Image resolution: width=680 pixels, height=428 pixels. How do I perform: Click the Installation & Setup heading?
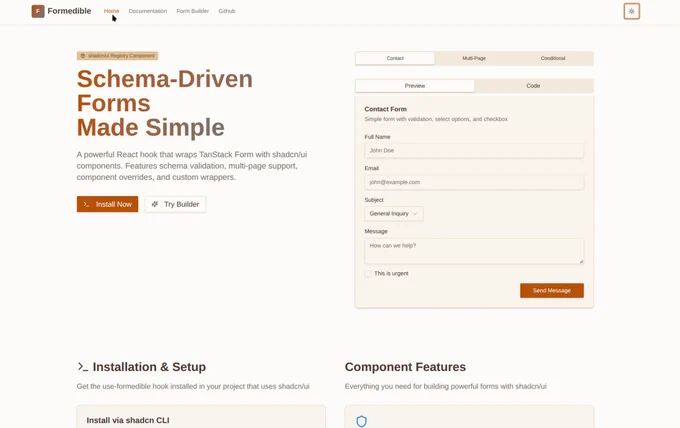149,367
